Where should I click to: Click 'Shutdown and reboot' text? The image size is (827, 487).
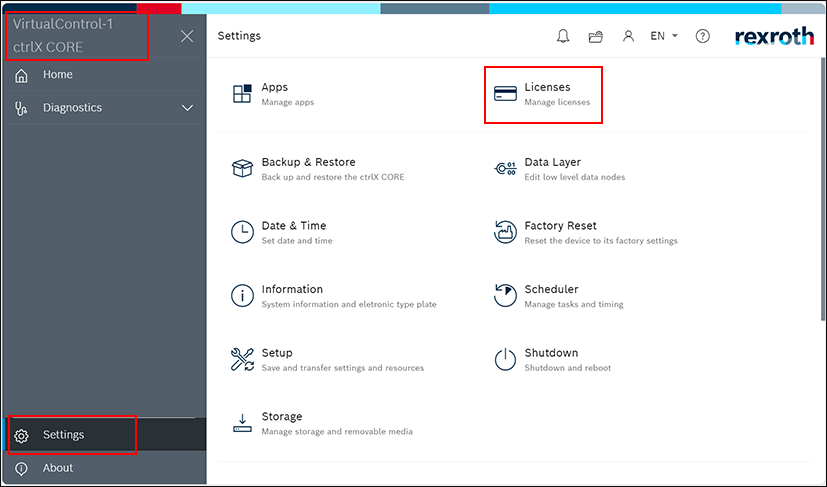(568, 368)
